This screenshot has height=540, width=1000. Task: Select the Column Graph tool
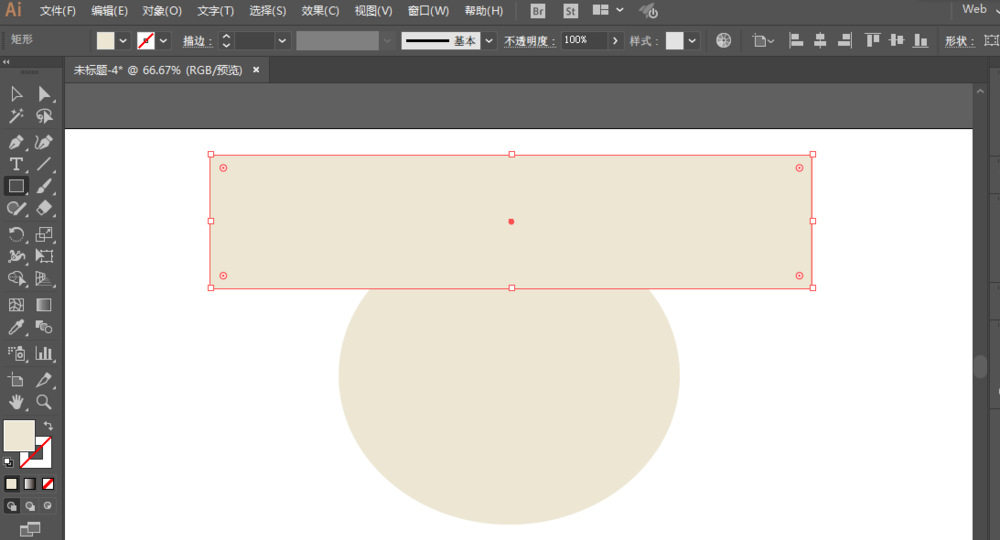point(44,353)
